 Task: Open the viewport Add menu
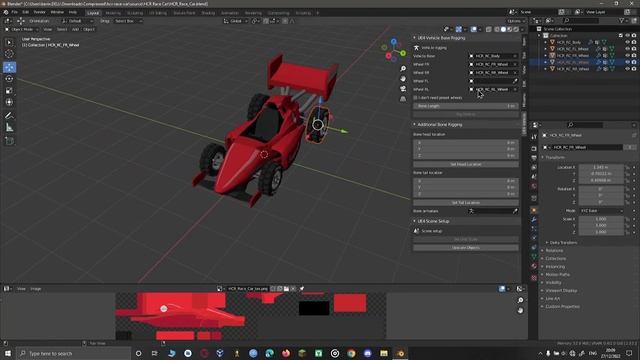click(x=76, y=29)
